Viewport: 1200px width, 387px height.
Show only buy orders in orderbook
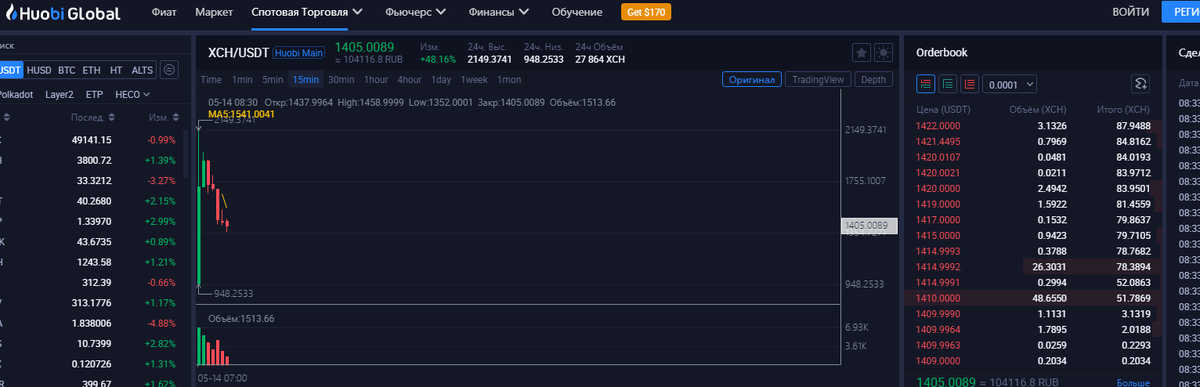pyautogui.click(x=947, y=84)
